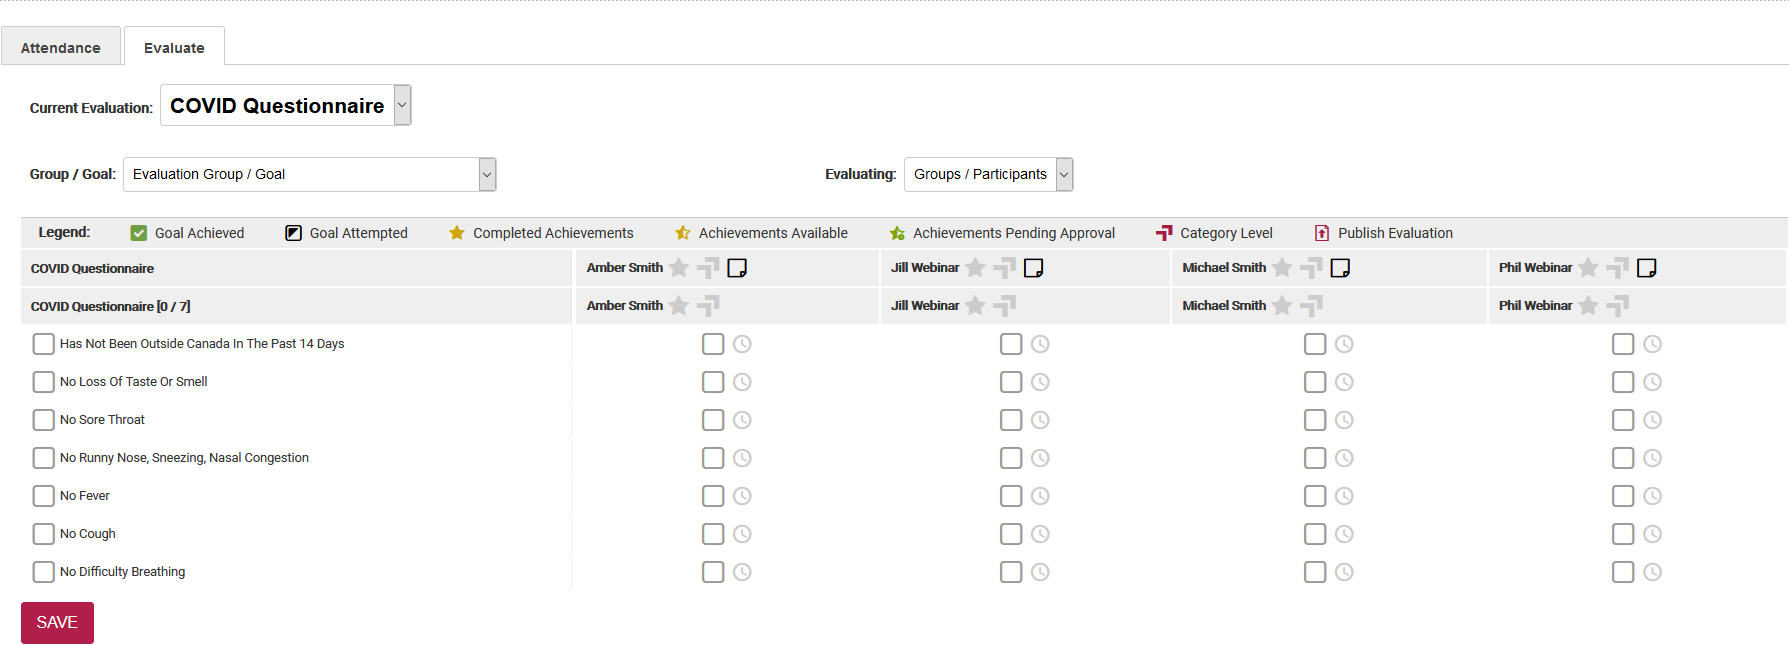Tick Amber Smith's No Loss Of Taste checkbox
Image resolution: width=1789 pixels, height=645 pixels.
[x=713, y=382]
